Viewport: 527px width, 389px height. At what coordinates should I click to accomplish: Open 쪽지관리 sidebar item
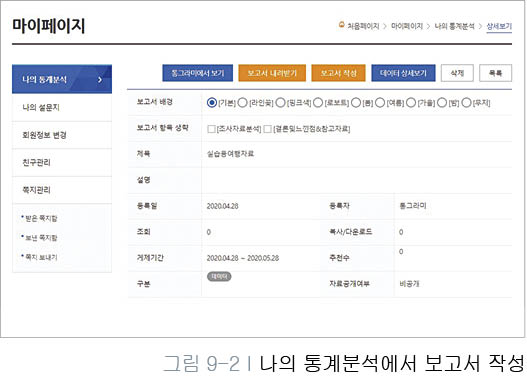coord(62,190)
